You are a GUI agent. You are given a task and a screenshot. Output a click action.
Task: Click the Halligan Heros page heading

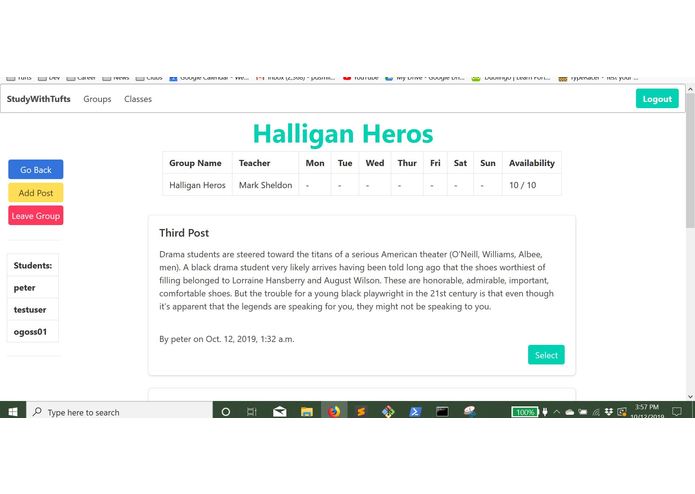point(343,134)
